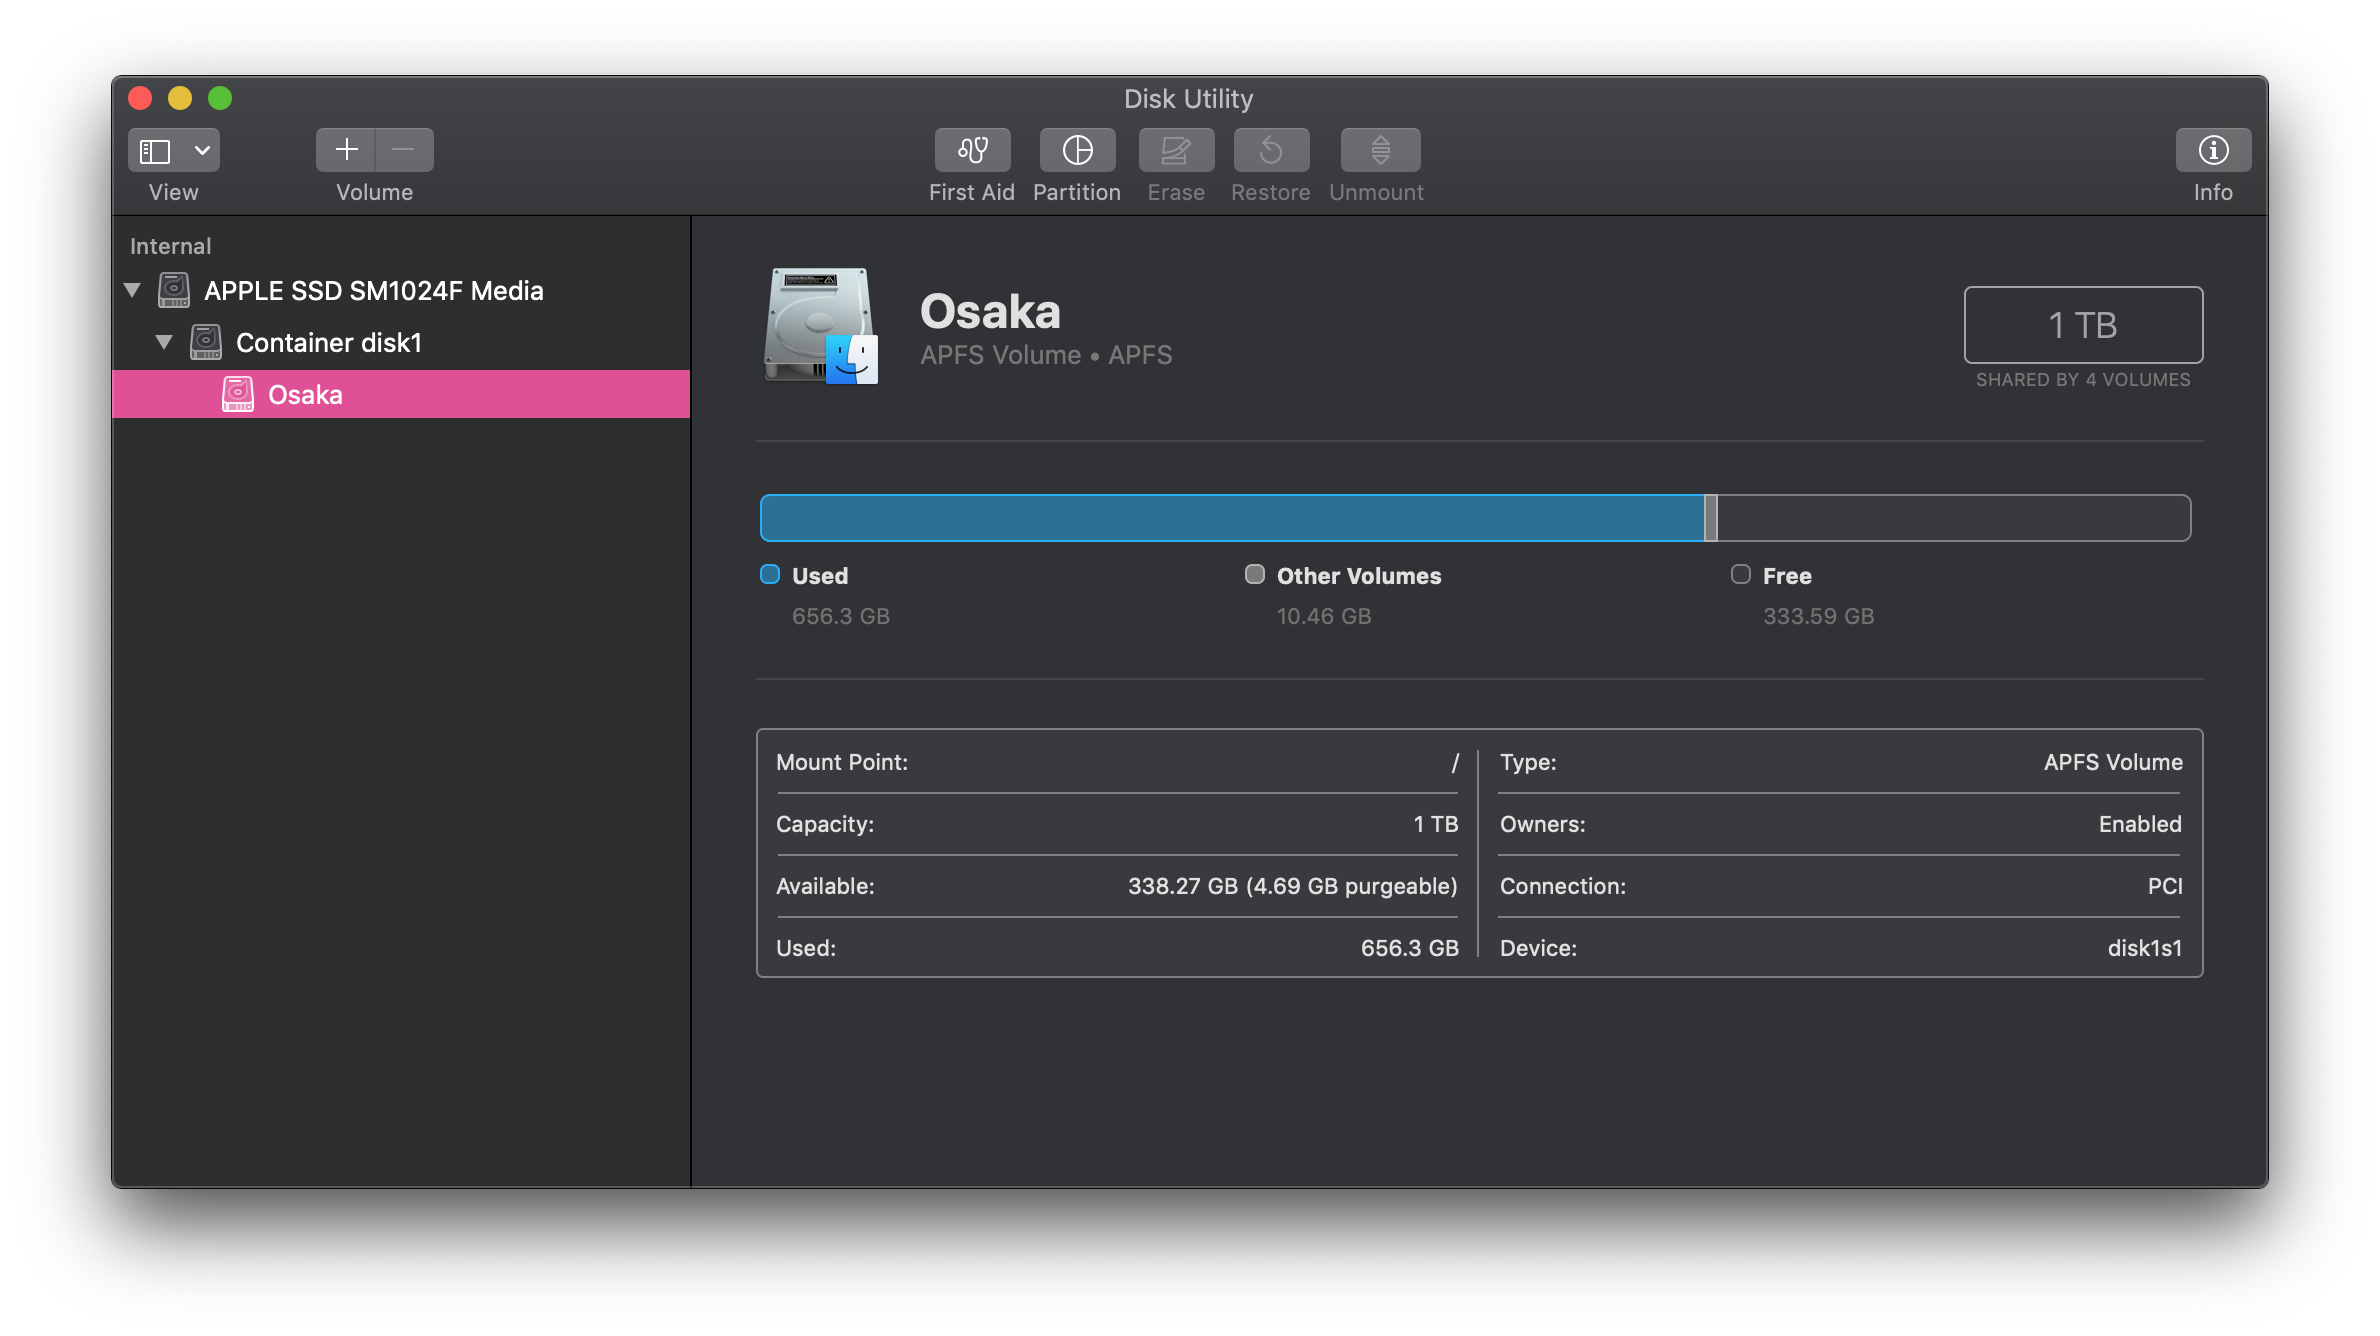Click the '338.27 GB (4.69 GB purgeable)' value
This screenshot has width=2380, height=1336.
[1293, 886]
